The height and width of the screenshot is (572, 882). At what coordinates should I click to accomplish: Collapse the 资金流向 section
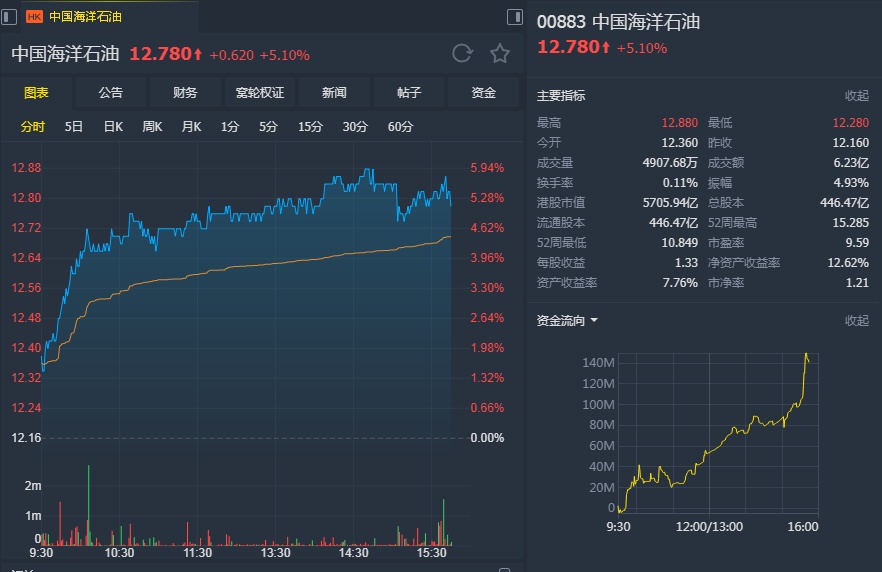pyautogui.click(x=857, y=321)
